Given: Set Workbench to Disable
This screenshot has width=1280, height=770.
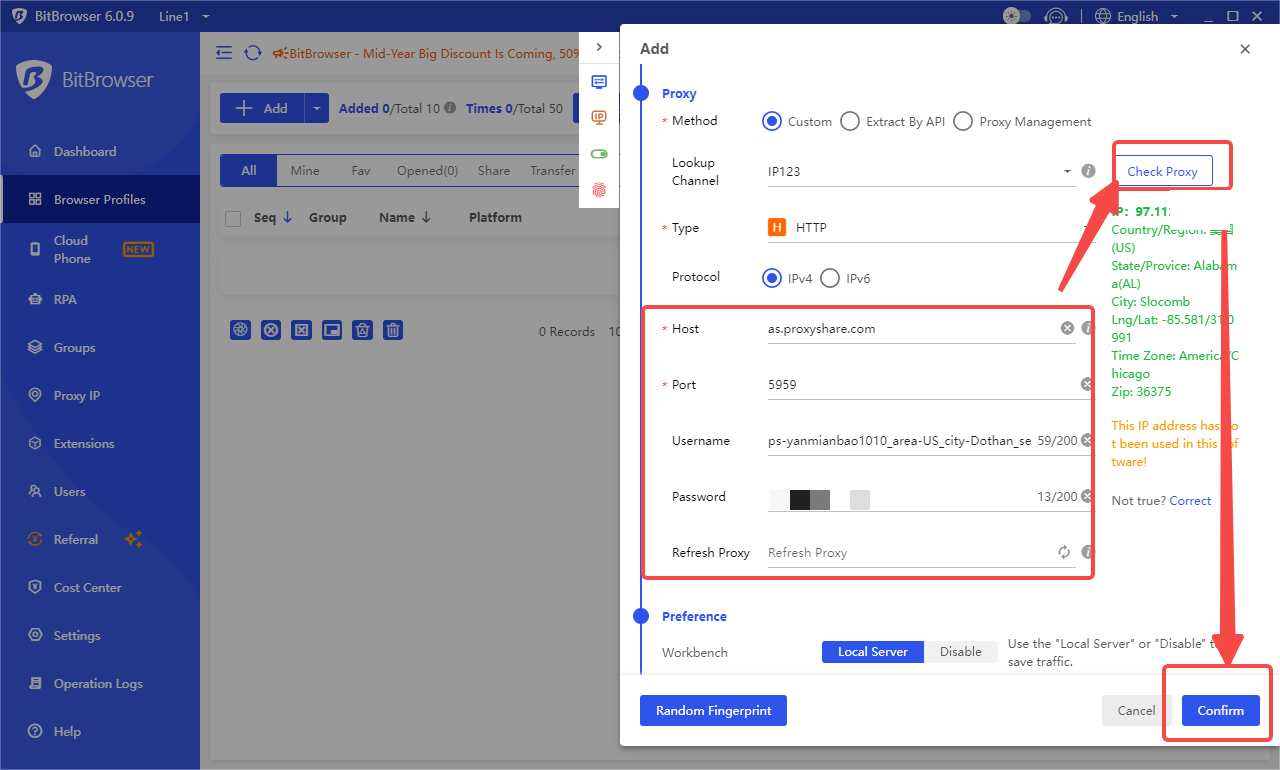Looking at the screenshot, I should 961,652.
